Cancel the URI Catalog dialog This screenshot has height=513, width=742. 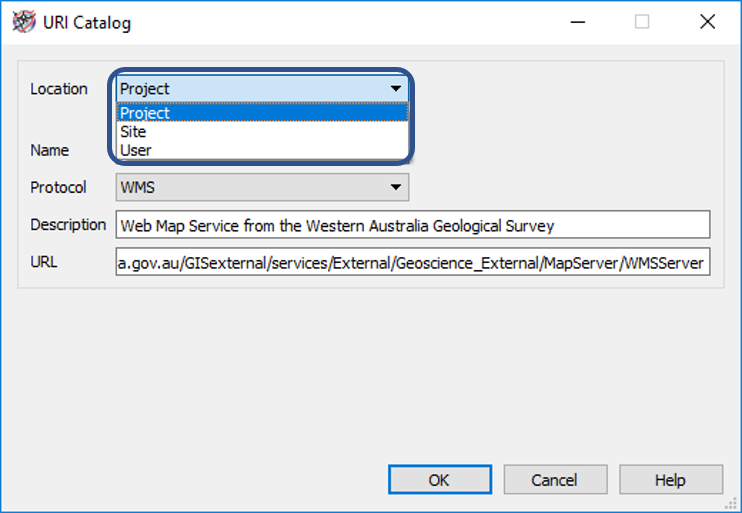(554, 480)
